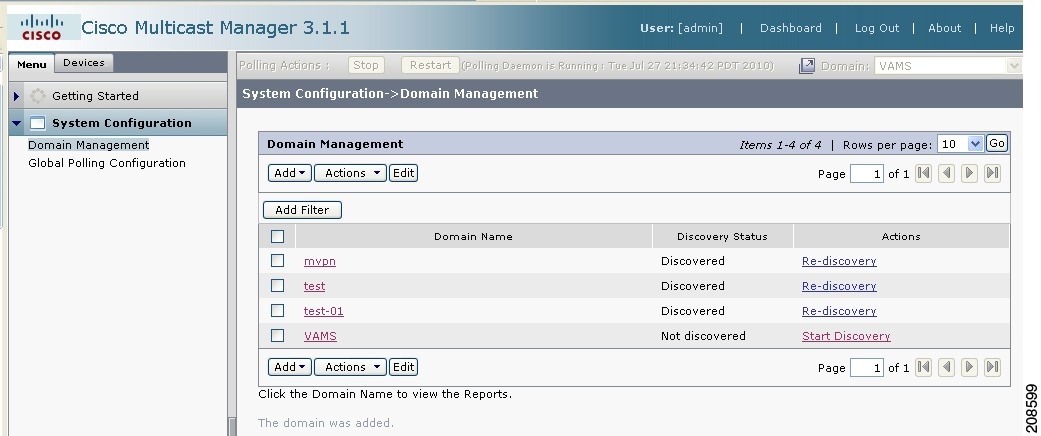Click the top Edit button
This screenshot has width=1041, height=436.
[403, 173]
